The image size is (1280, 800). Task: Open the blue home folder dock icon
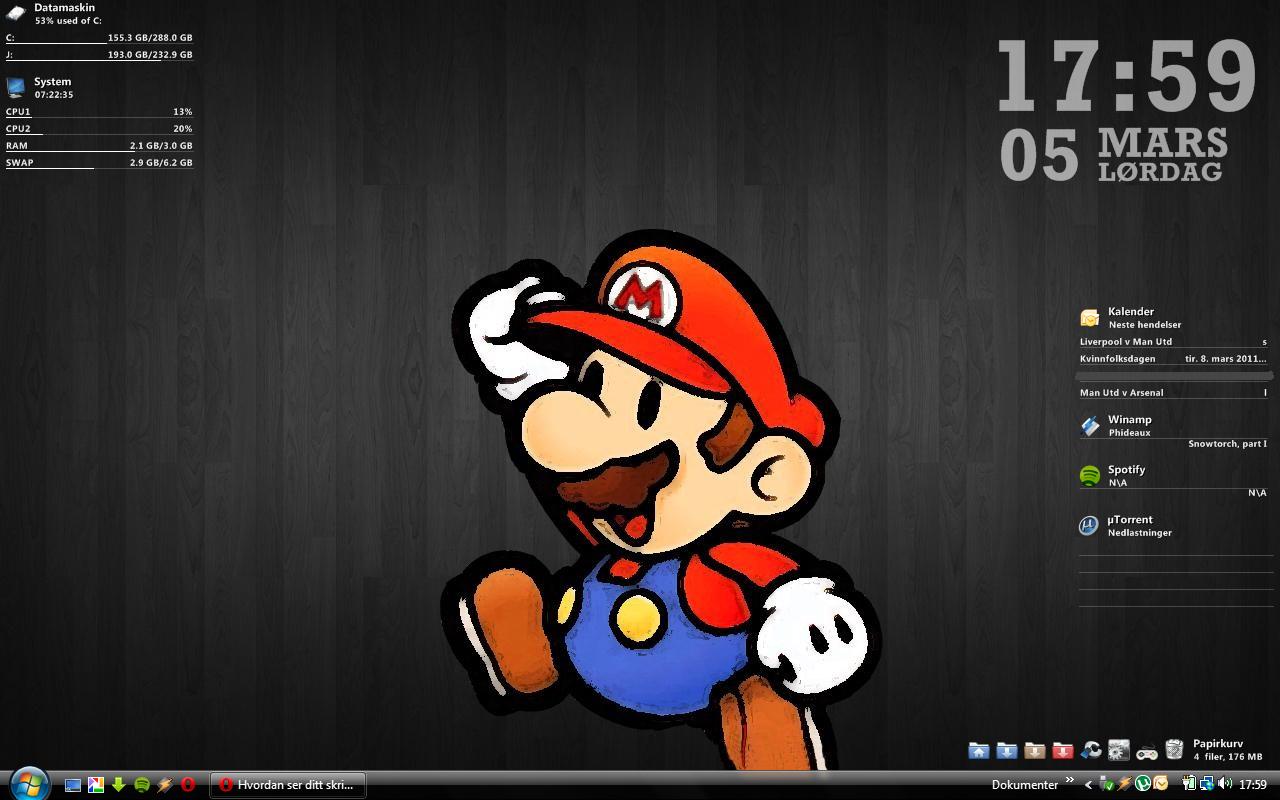(979, 750)
